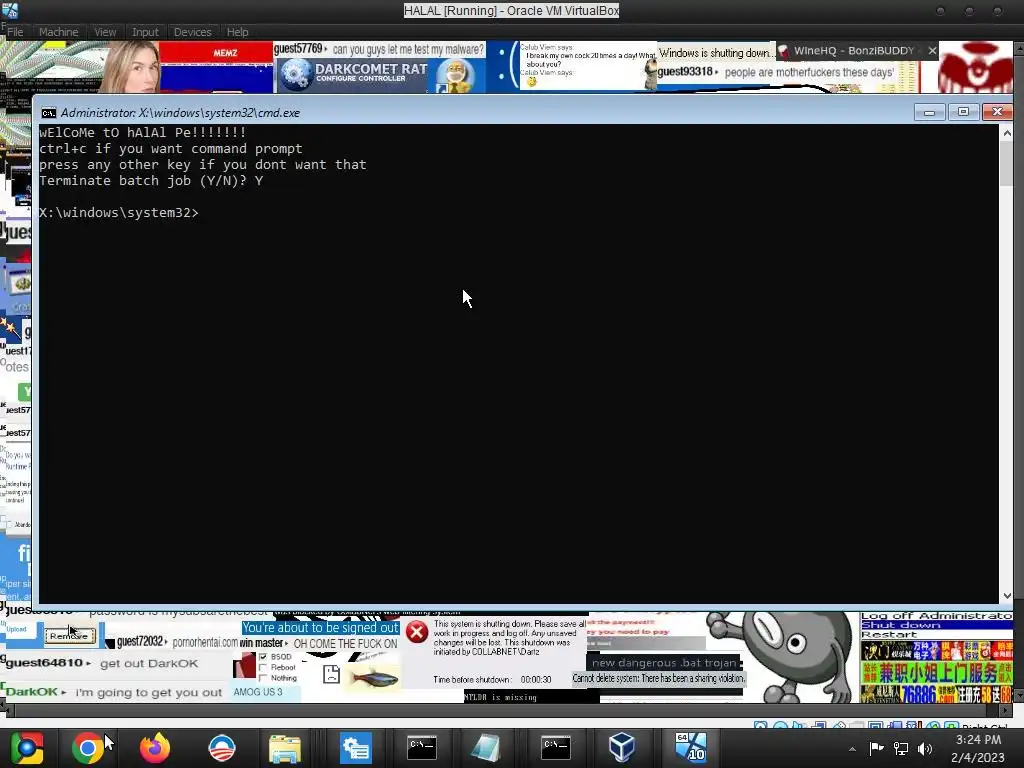Open File Explorer from the taskbar

285,748
